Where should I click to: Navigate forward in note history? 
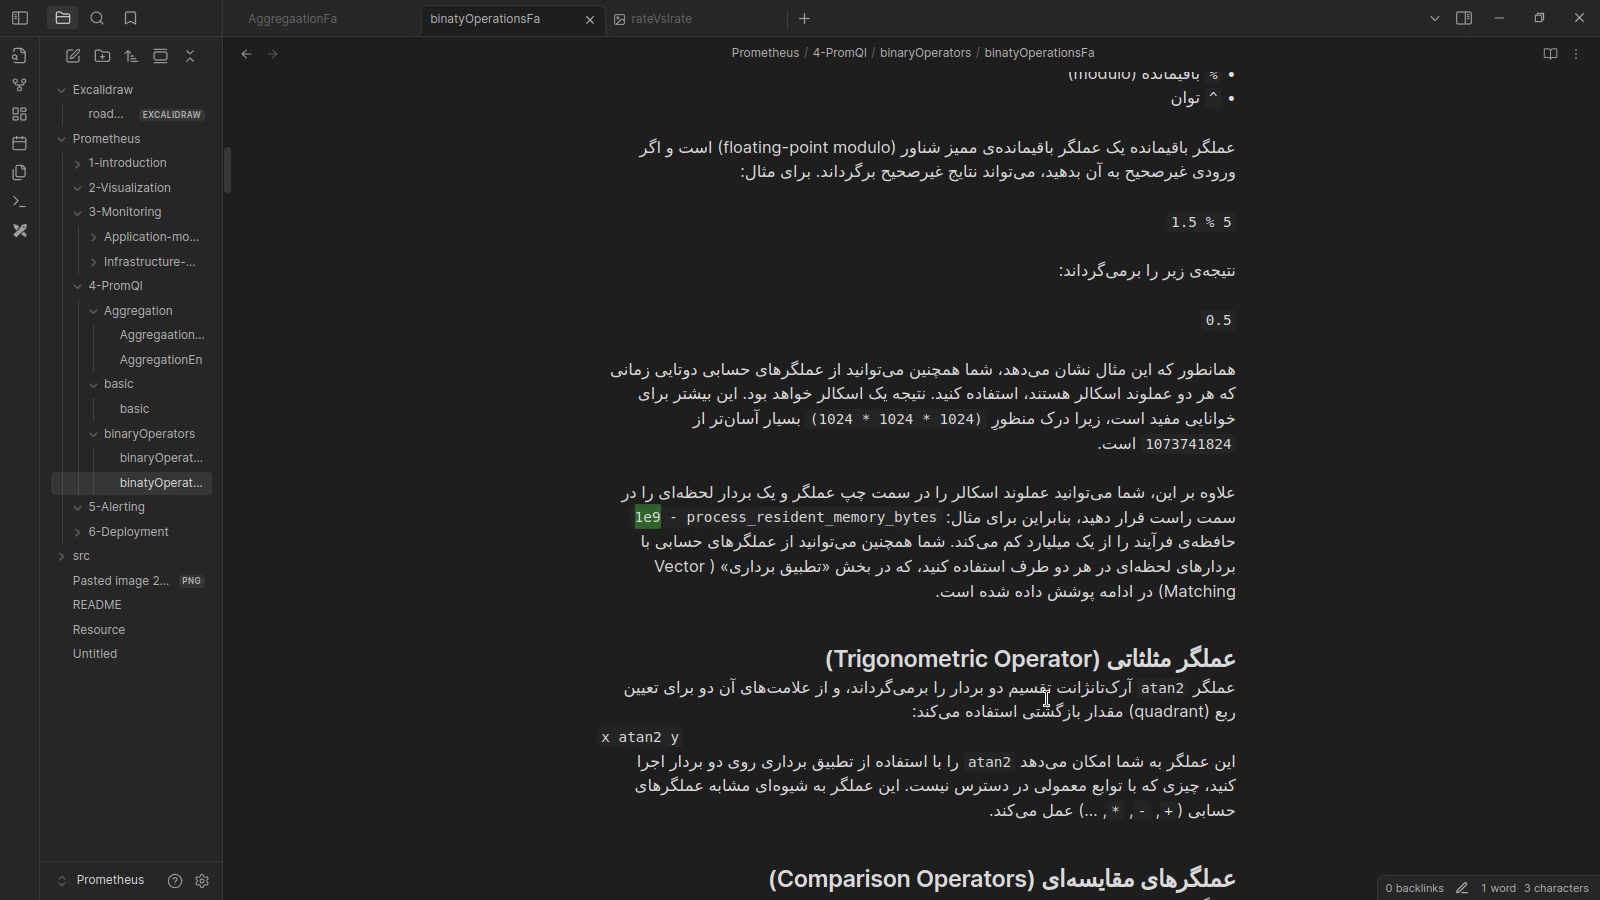[273, 54]
